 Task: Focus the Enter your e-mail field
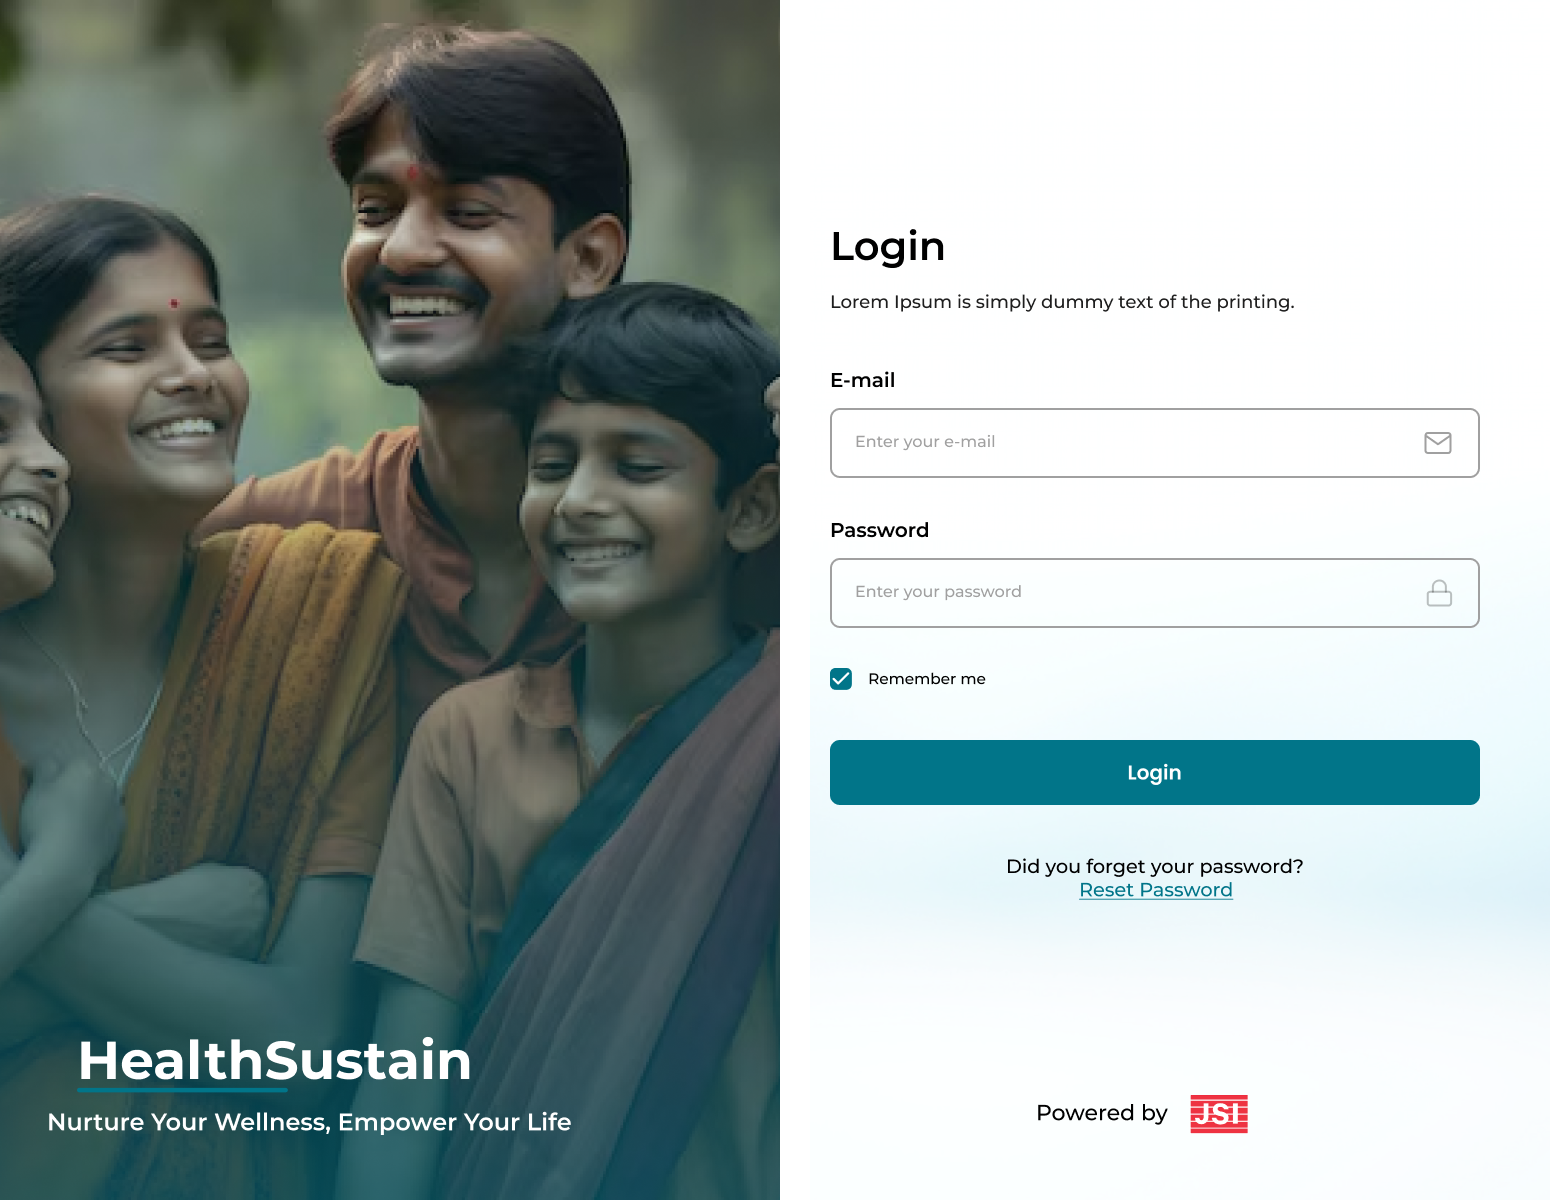1155,443
